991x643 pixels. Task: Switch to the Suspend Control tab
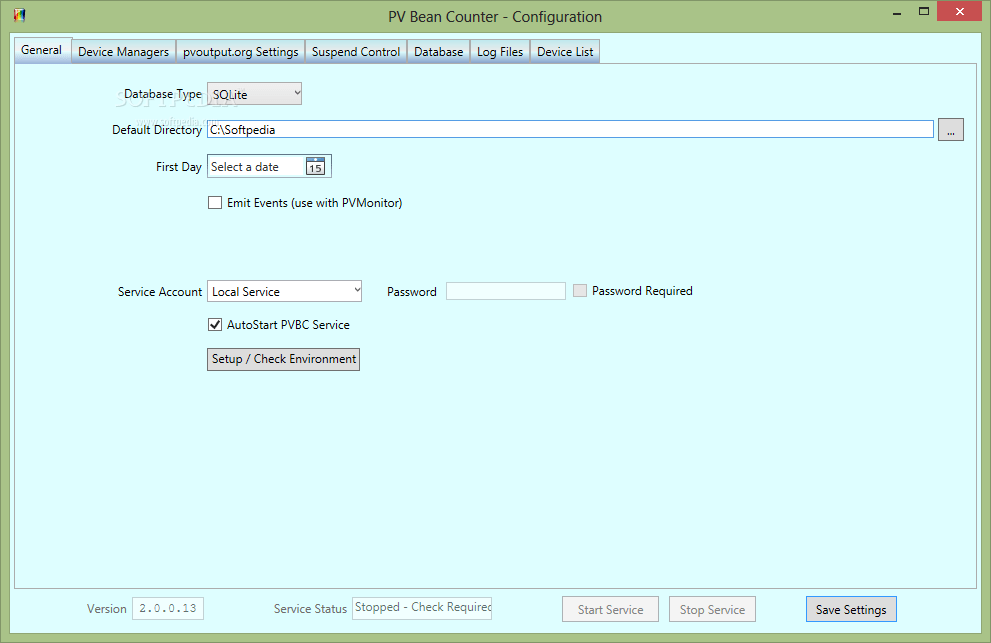pyautogui.click(x=355, y=51)
